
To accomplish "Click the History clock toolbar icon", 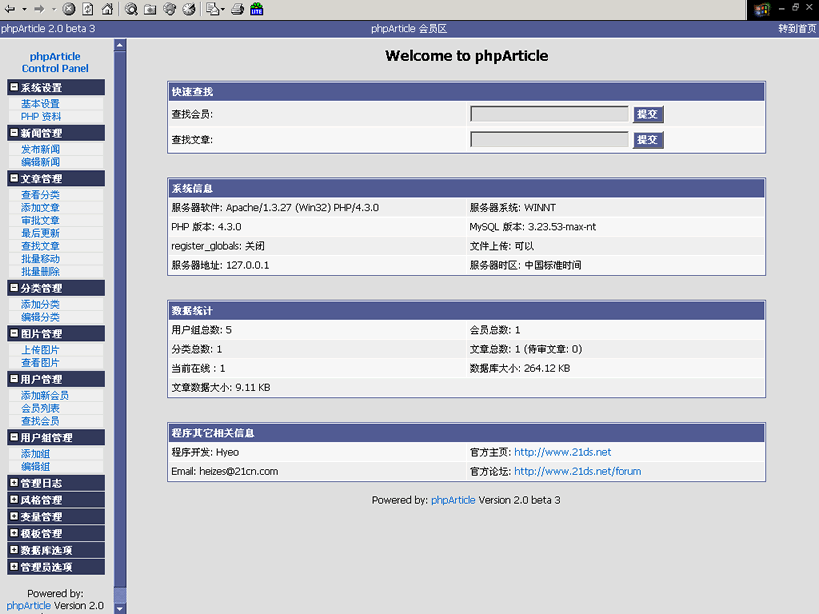I will pyautogui.click(x=189, y=9).
